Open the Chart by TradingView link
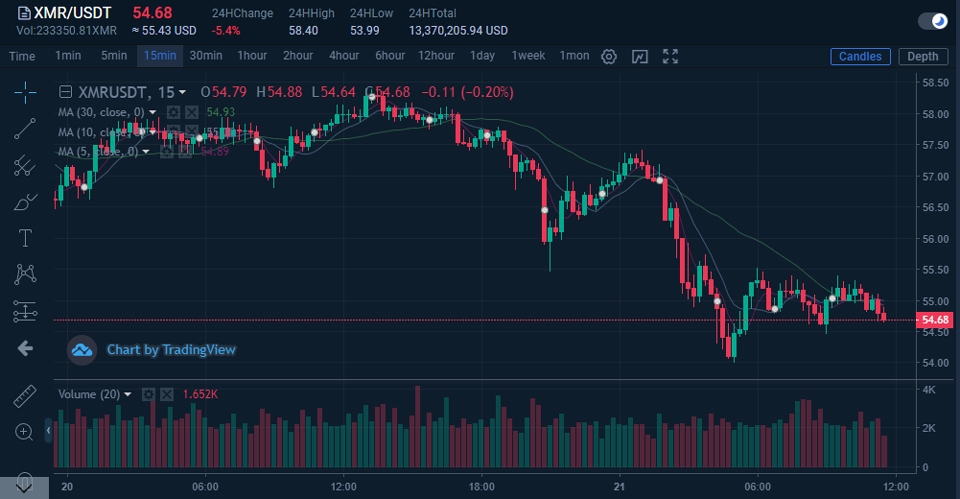The width and height of the screenshot is (960, 499). pos(171,350)
